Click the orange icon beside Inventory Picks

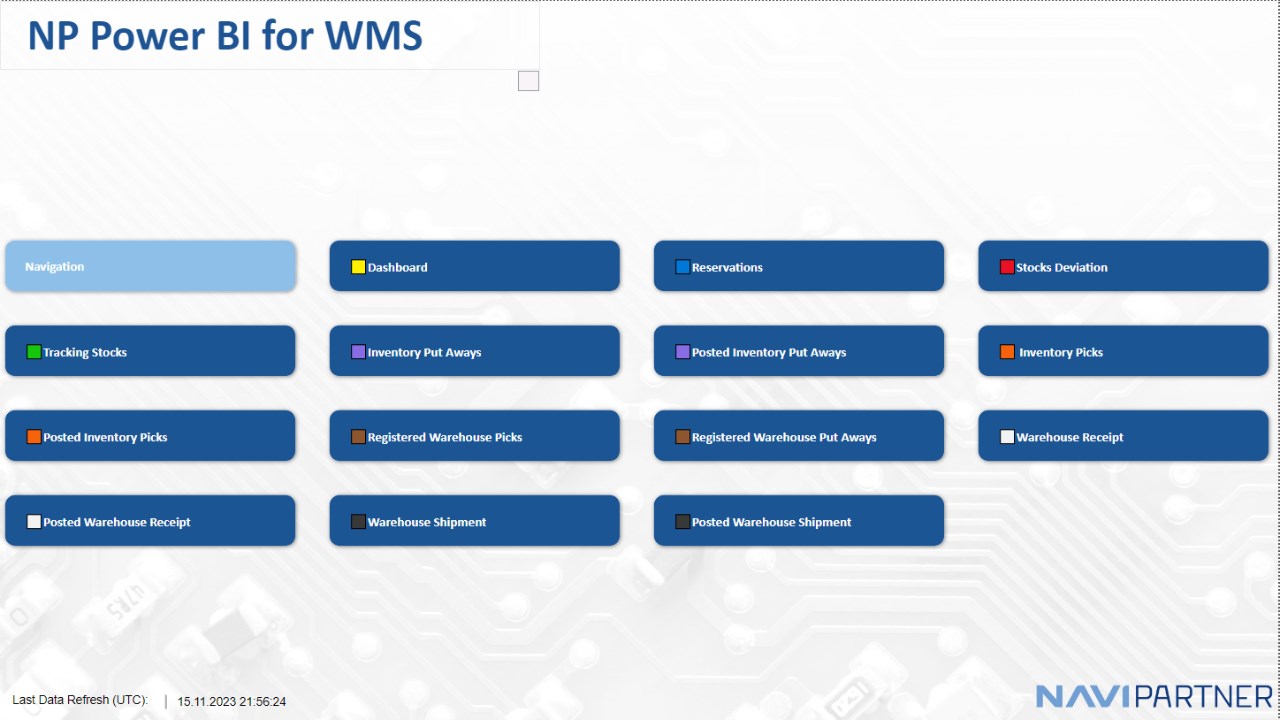click(1007, 352)
